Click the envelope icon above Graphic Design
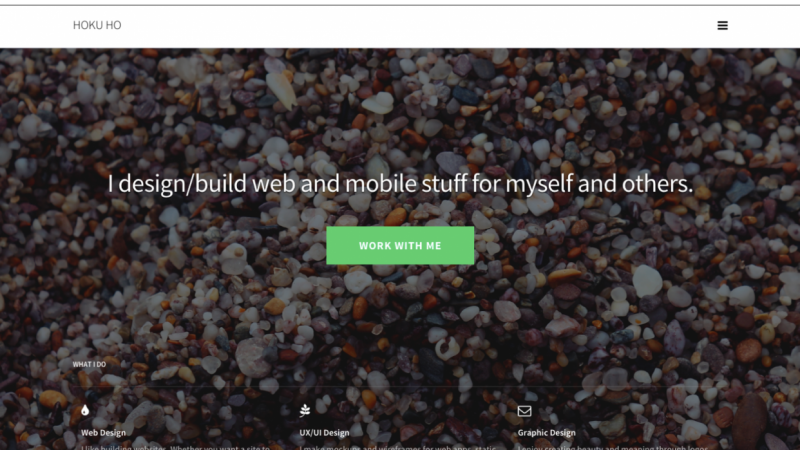Image resolution: width=800 pixels, height=450 pixels. tap(524, 411)
